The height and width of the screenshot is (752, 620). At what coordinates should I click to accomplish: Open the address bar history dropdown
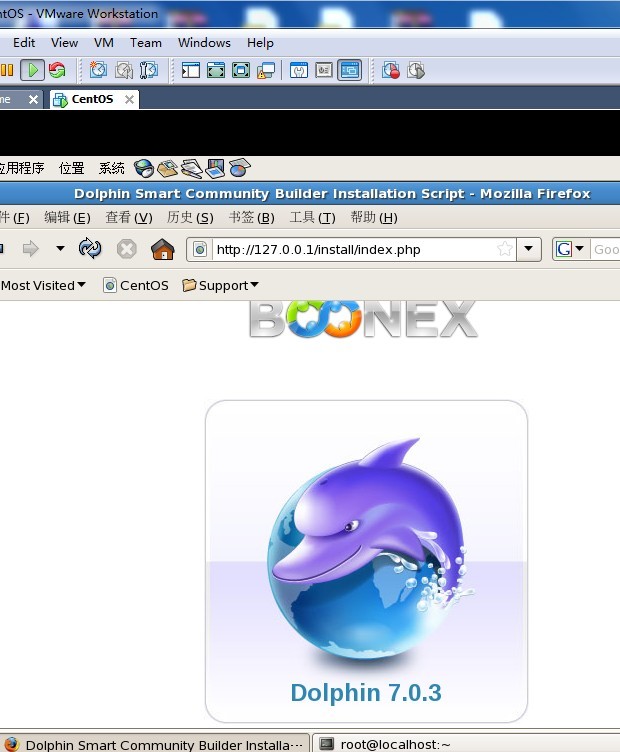528,249
